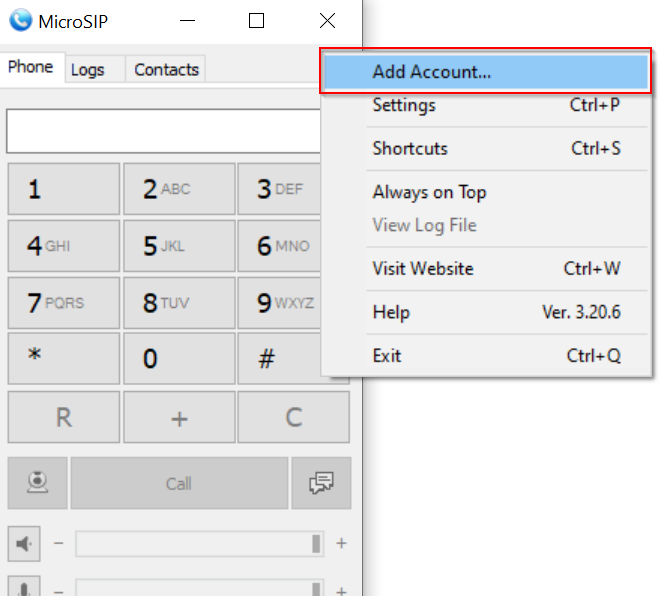Toggle Always on Top option
Screen dimensions: 659x596
(485, 193)
